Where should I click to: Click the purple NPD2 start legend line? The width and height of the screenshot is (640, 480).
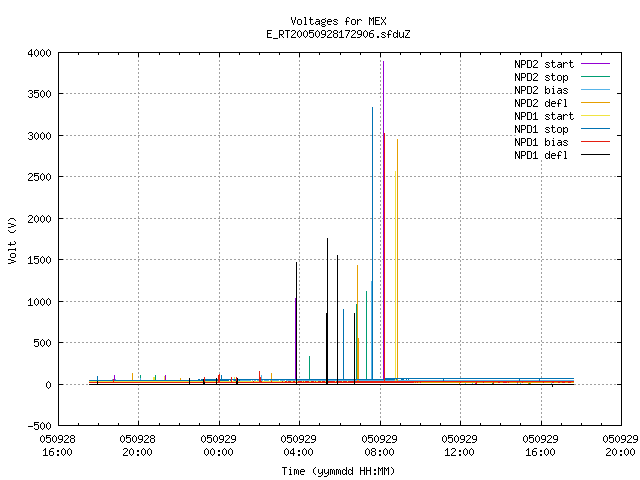pyautogui.click(x=596, y=64)
